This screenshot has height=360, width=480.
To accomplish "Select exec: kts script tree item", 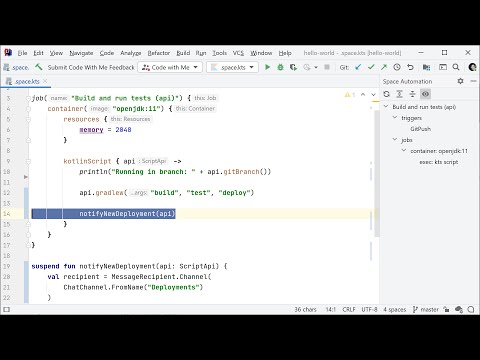I will coord(439,162).
